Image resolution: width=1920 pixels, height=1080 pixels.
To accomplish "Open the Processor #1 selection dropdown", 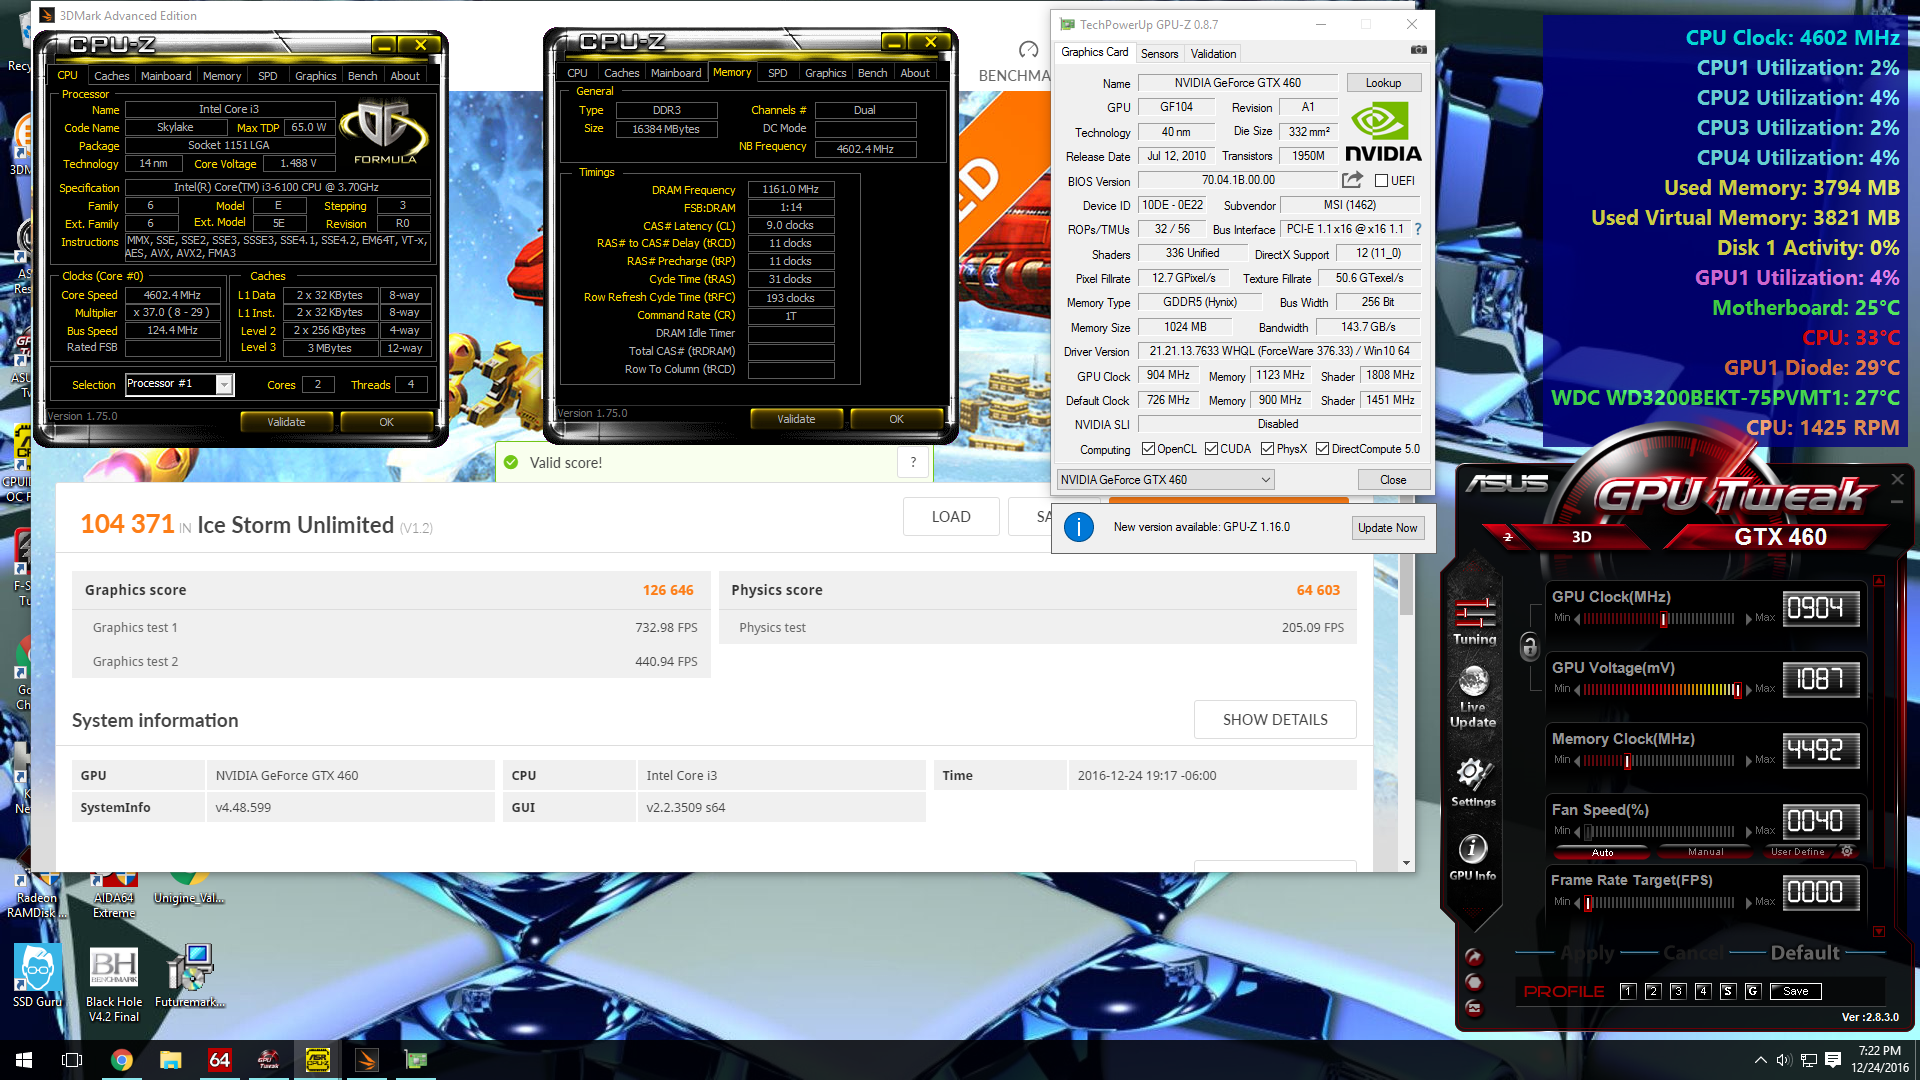I will [x=225, y=384].
